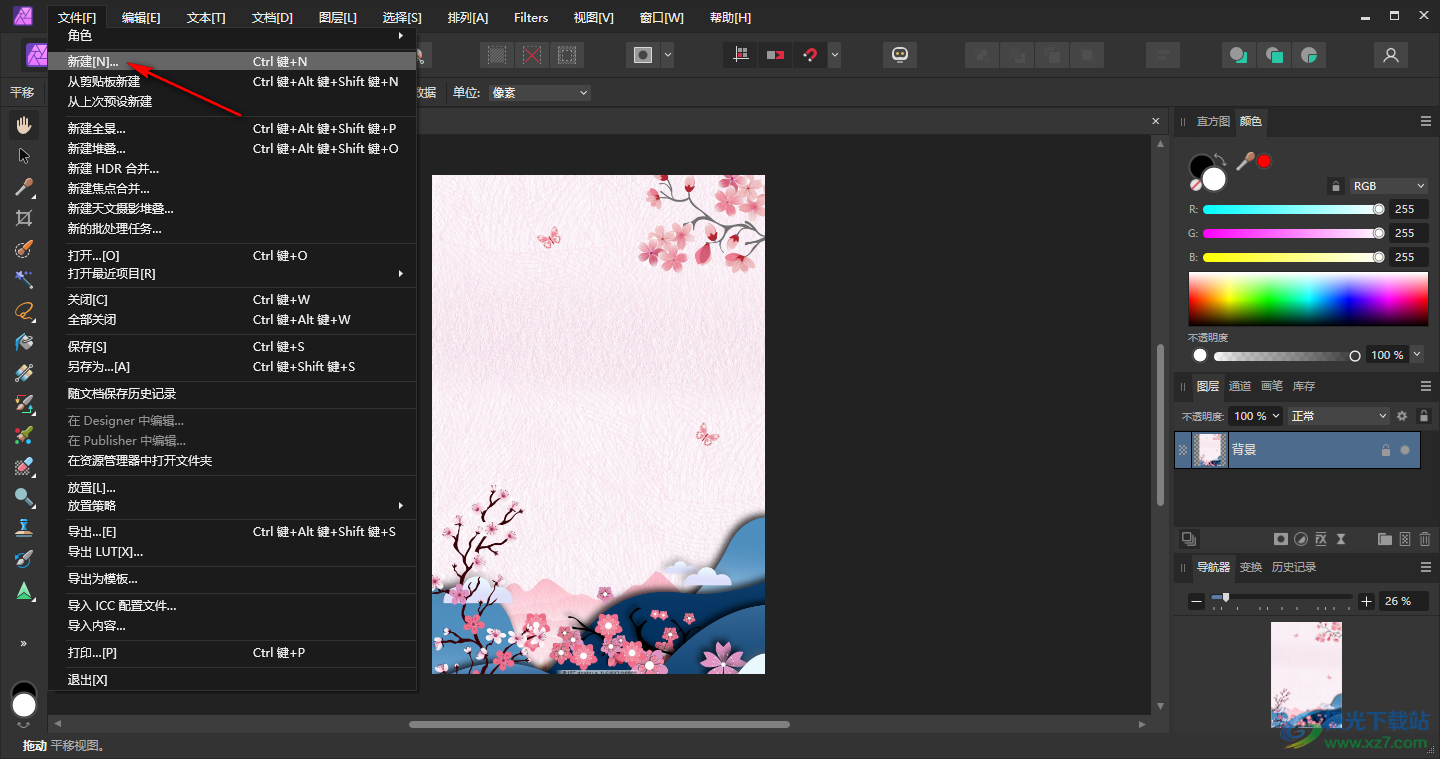Click the live filters hourglass icon
Screen dimensions: 1440x759
click(x=1341, y=539)
